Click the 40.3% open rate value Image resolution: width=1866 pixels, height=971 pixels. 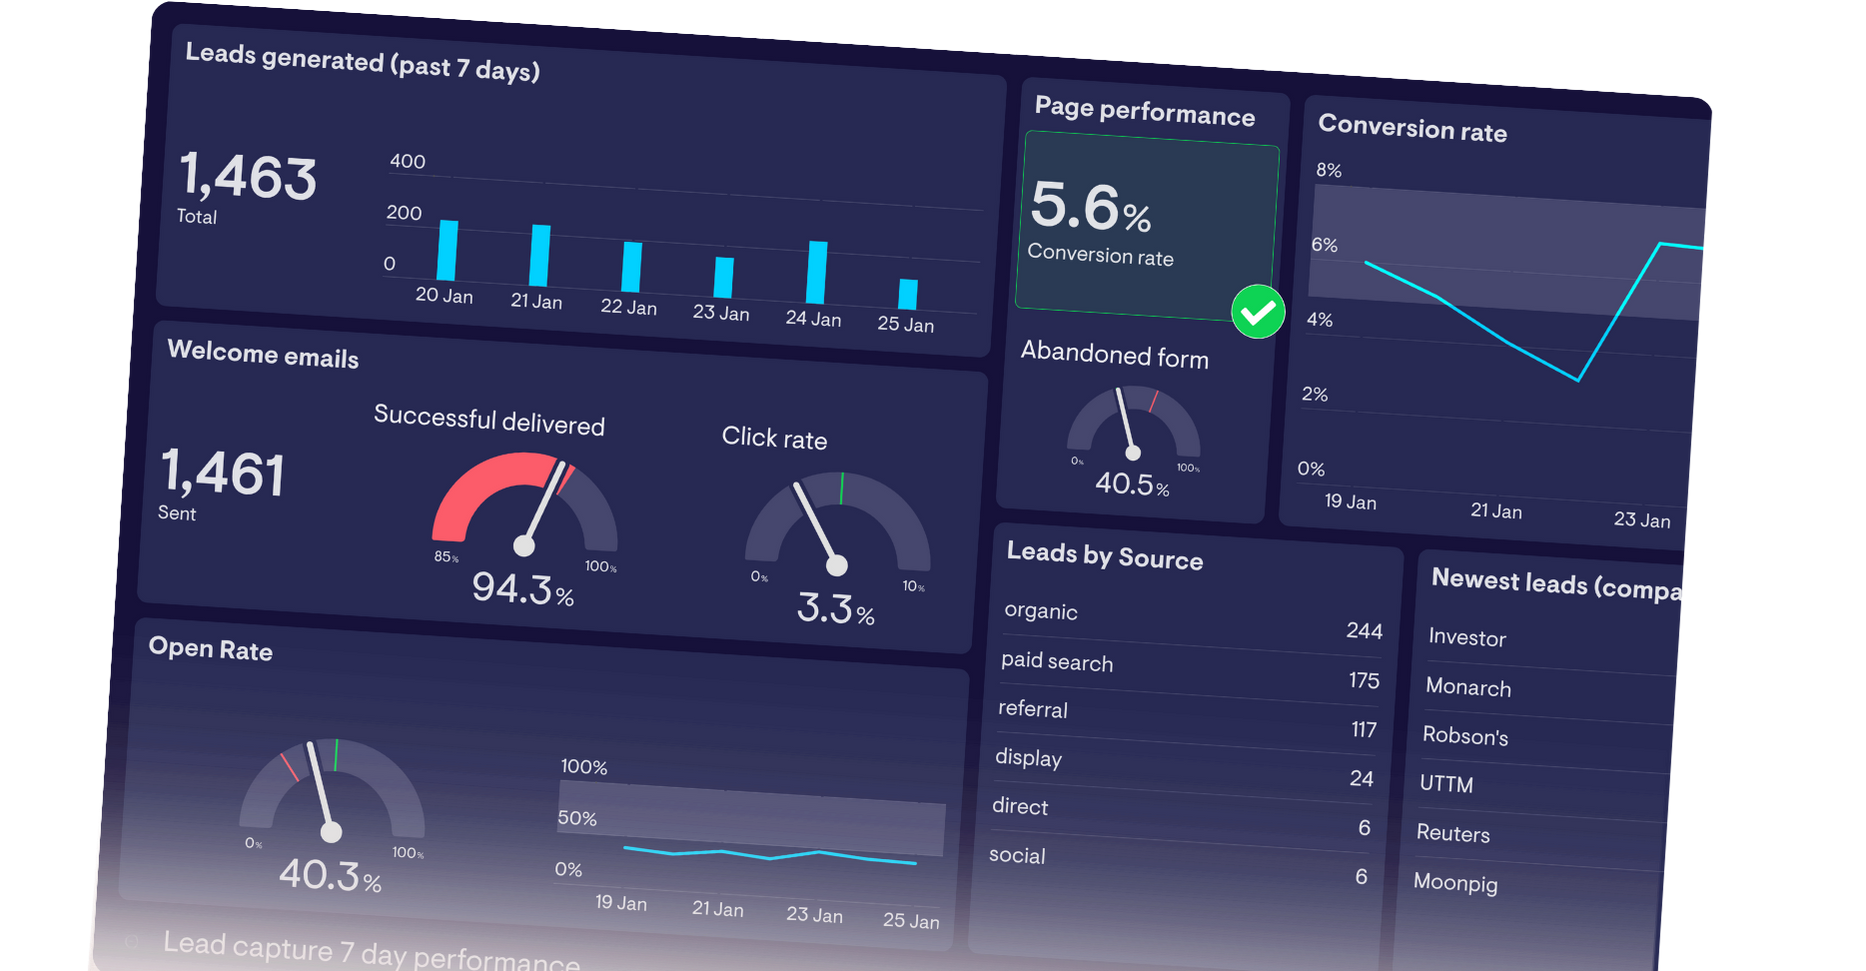pos(330,875)
